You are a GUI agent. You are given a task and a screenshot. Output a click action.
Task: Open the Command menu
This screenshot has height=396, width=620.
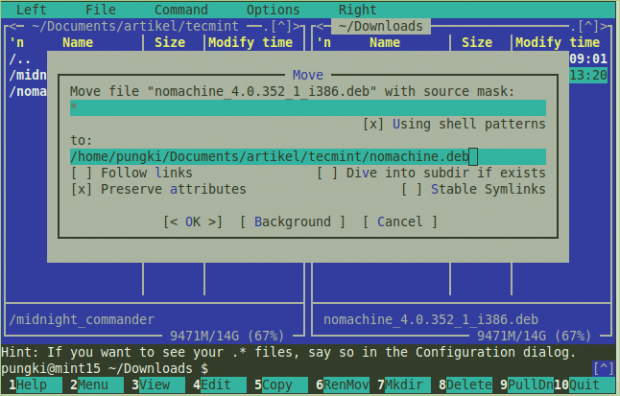point(181,9)
